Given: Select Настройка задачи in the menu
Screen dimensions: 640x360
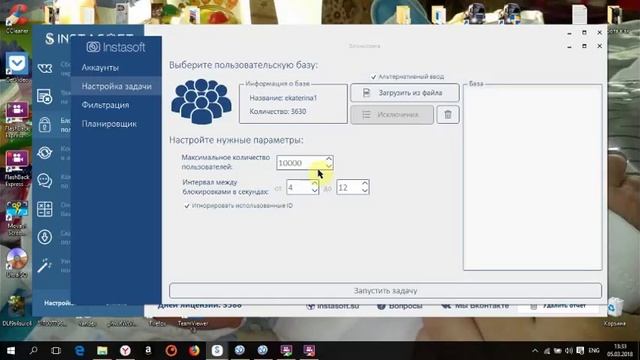Looking at the screenshot, I should (x=116, y=87).
